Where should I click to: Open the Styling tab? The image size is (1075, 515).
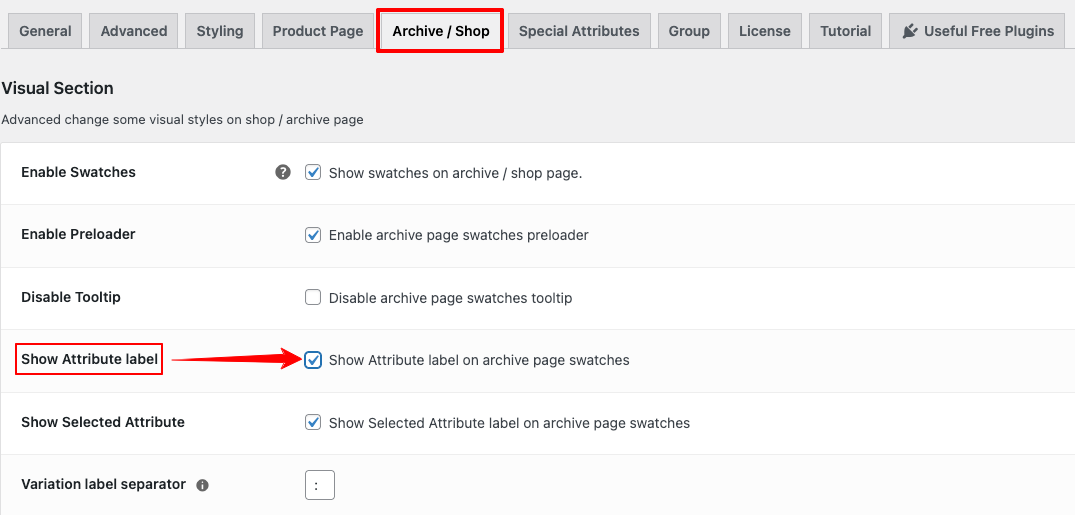tap(220, 31)
